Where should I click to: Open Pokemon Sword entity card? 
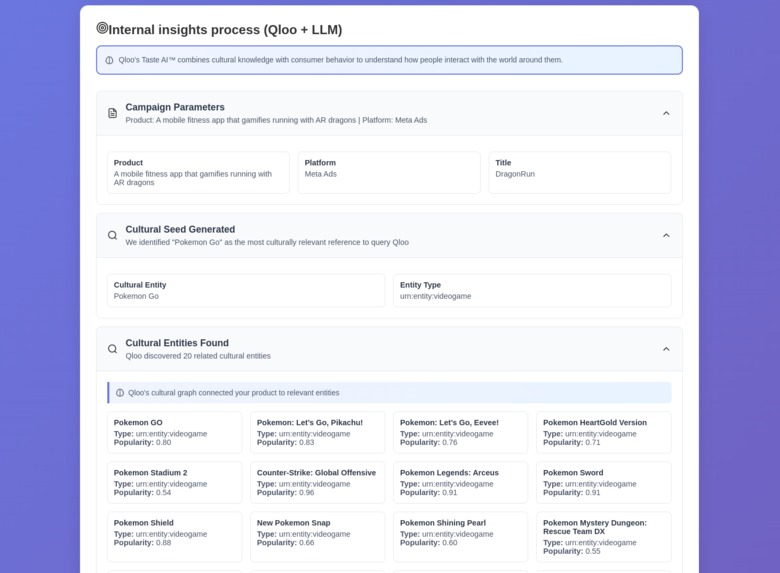[604, 482]
